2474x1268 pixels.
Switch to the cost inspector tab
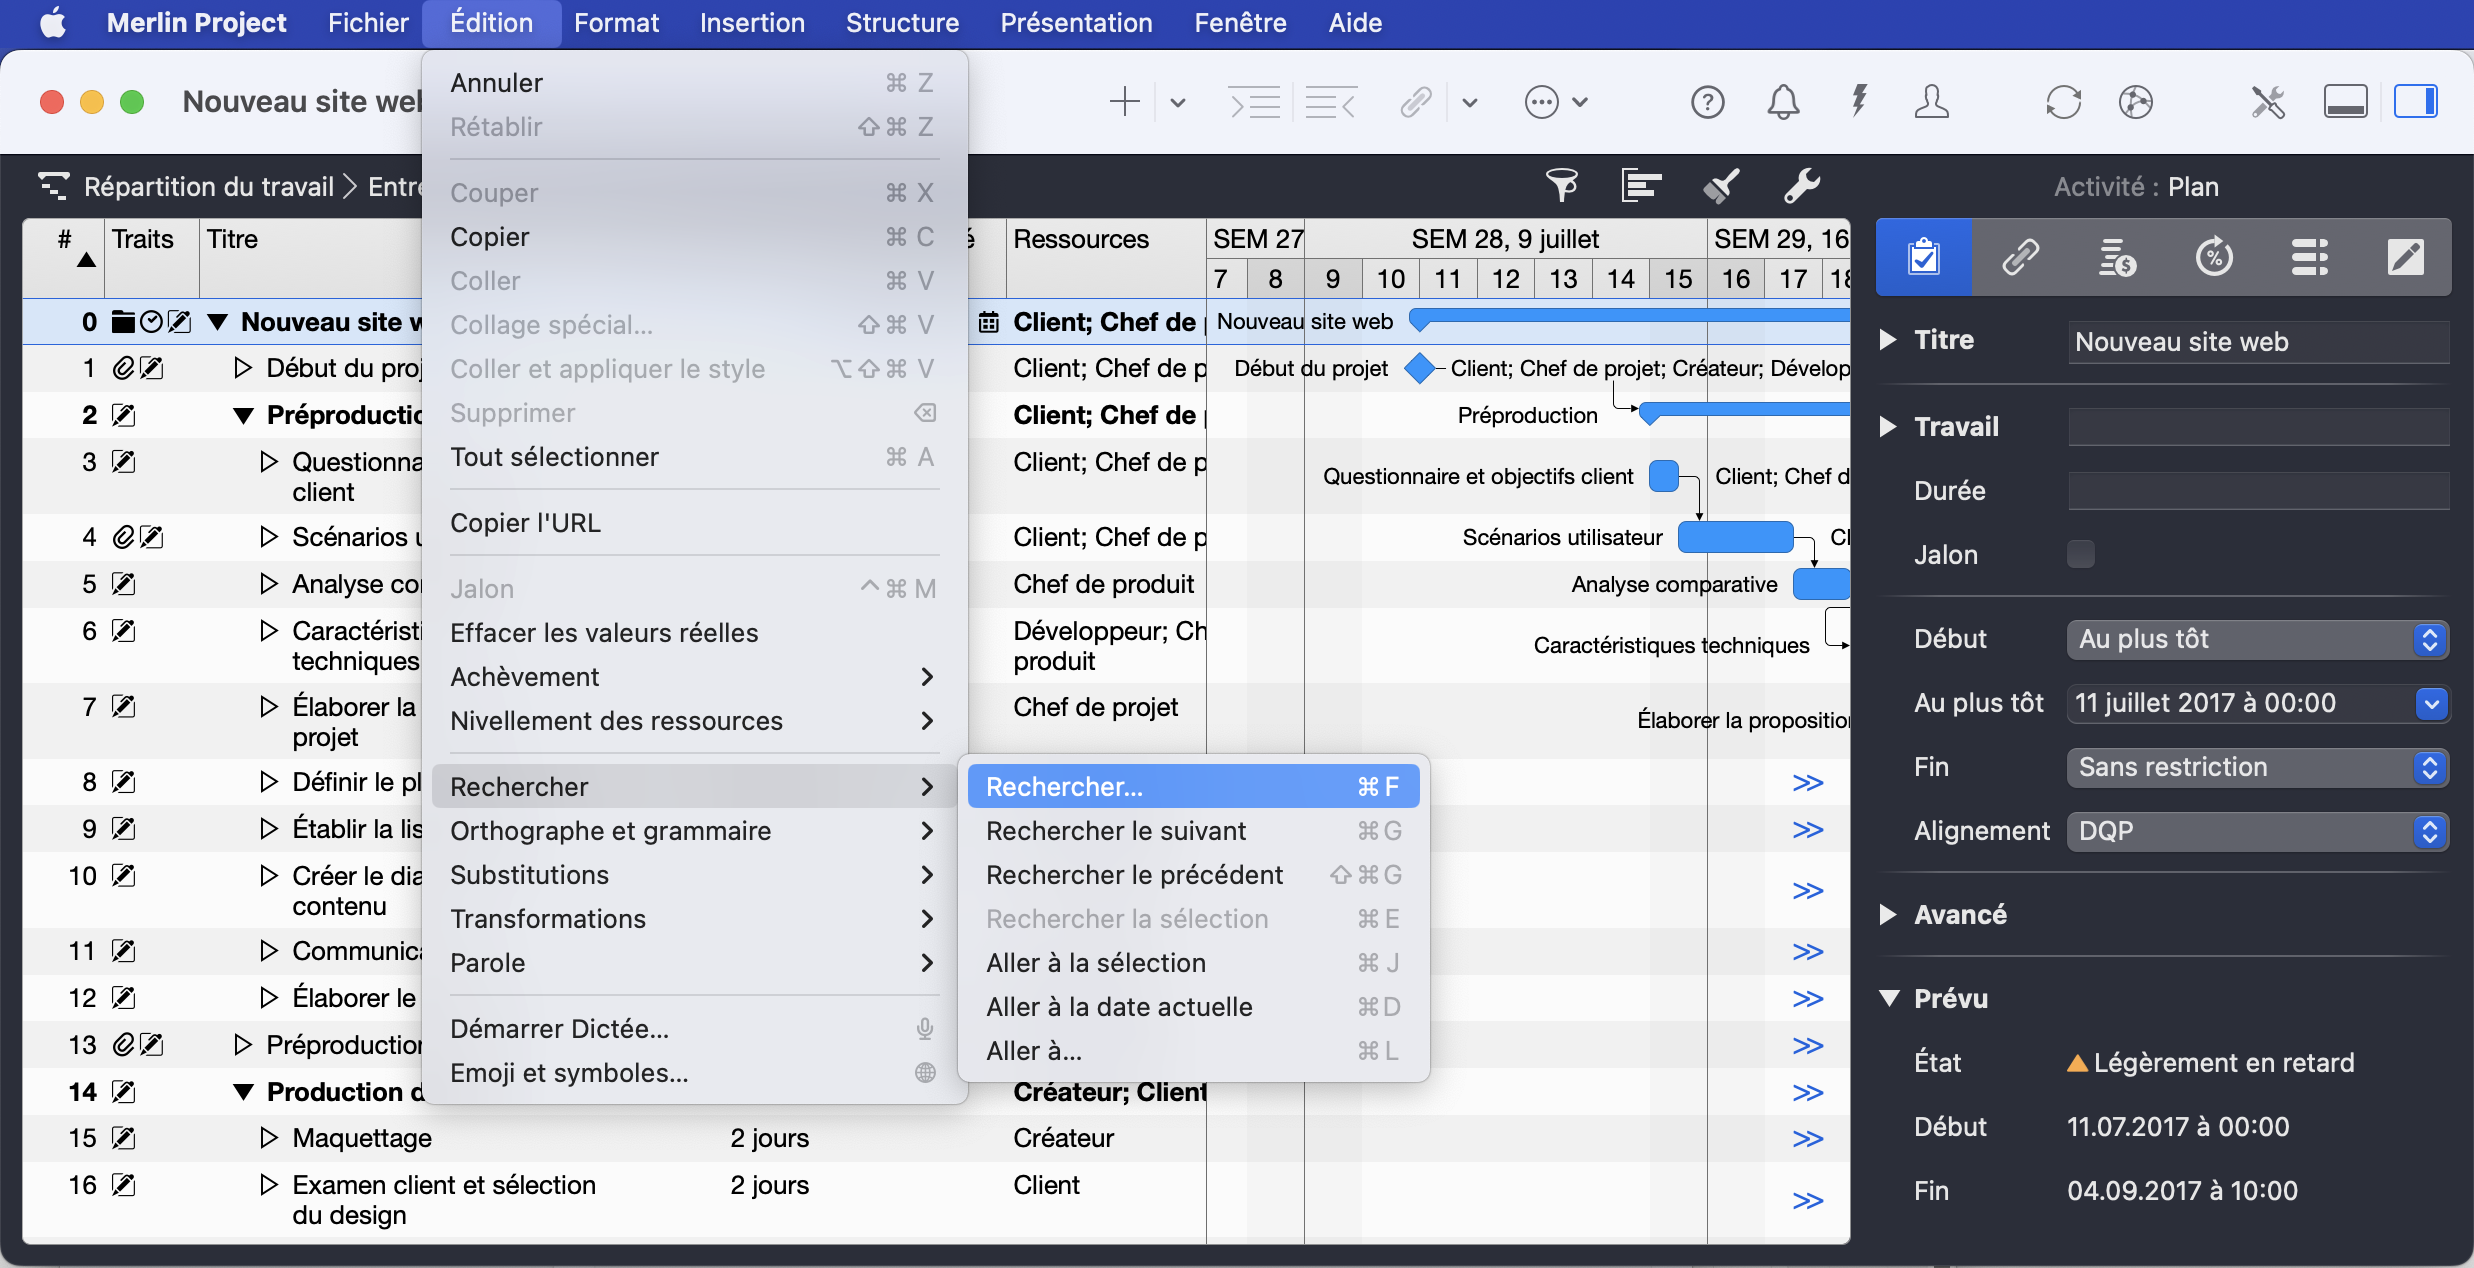click(x=2117, y=257)
